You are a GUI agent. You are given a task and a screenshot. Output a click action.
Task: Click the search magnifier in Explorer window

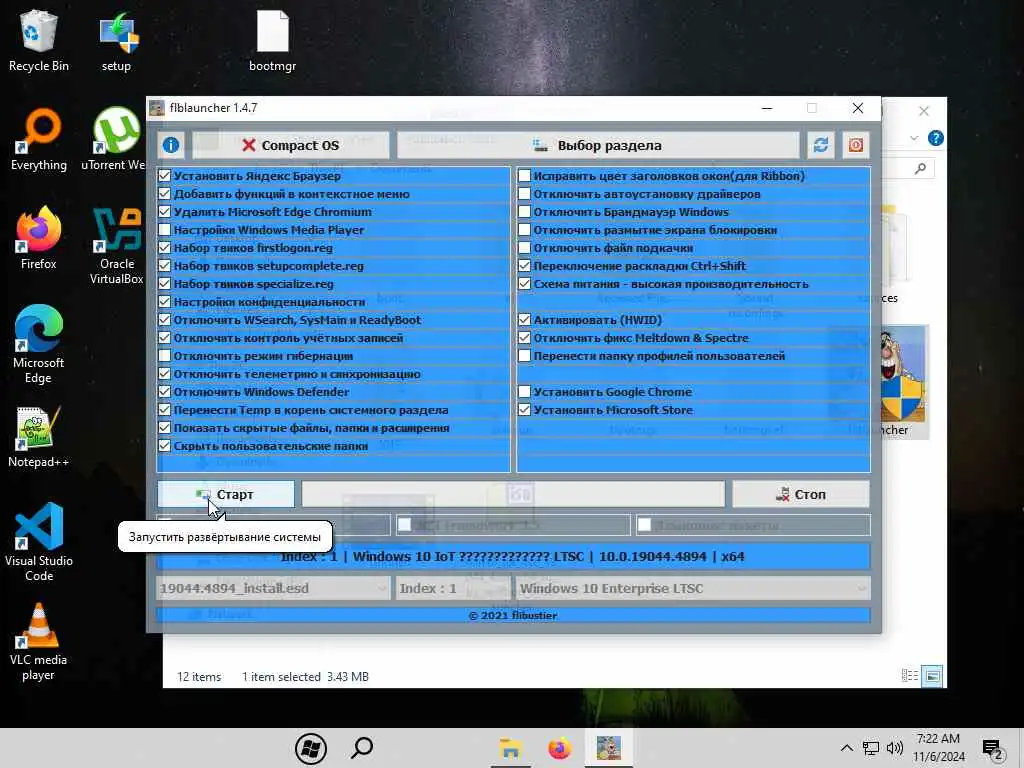pos(920,168)
